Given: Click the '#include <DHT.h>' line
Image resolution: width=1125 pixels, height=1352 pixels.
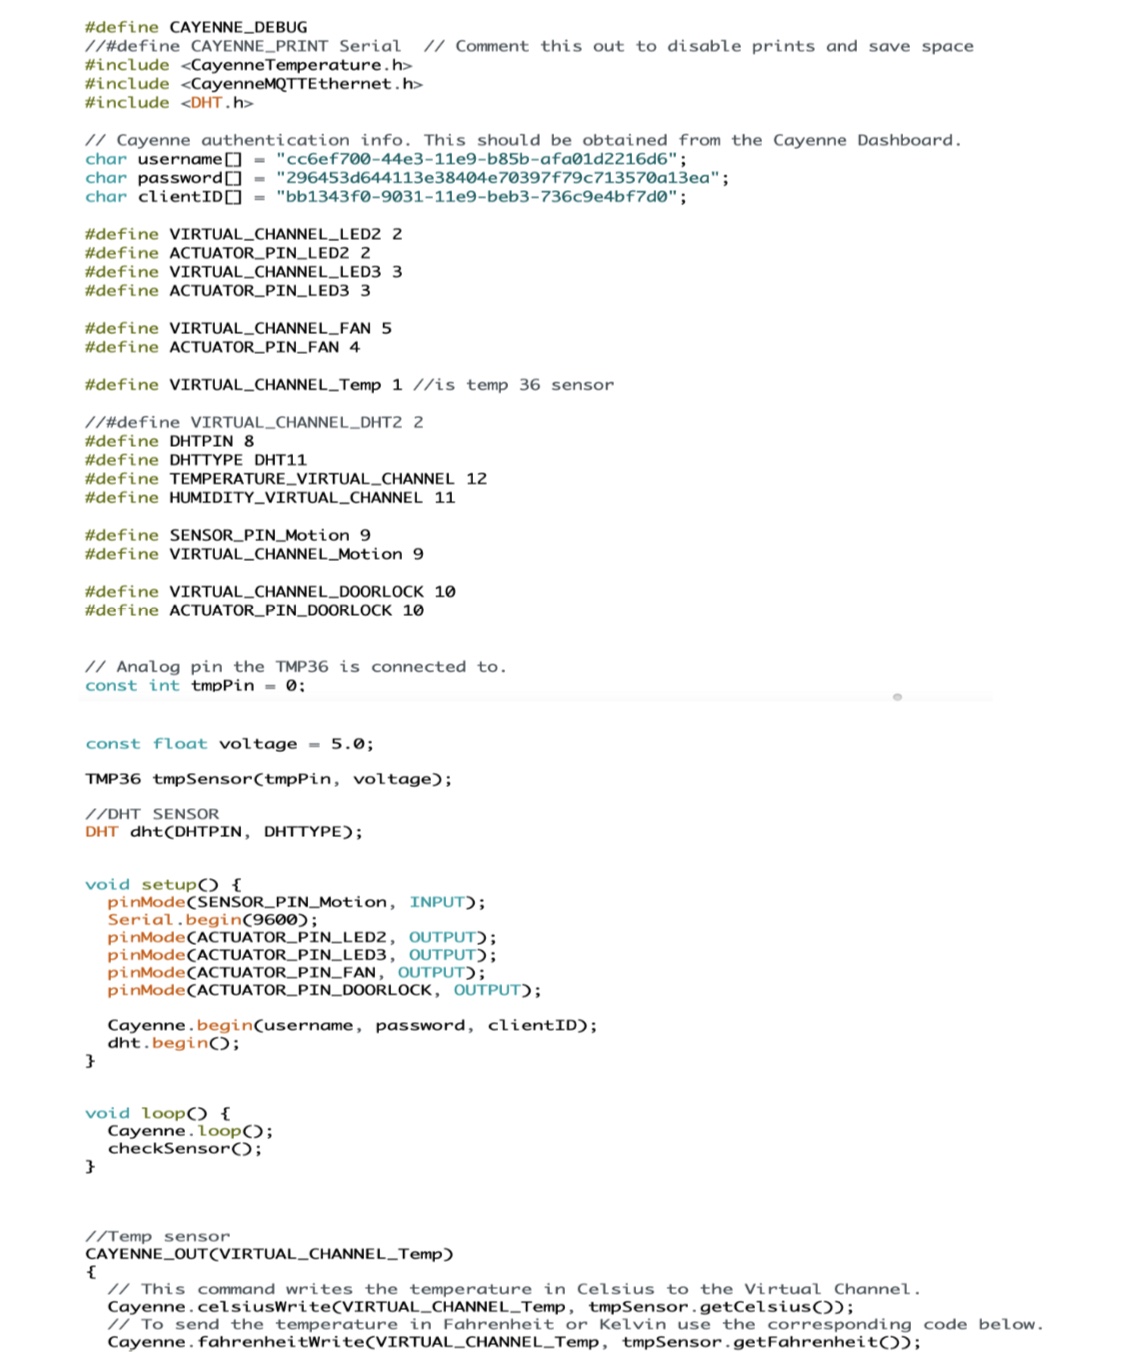Looking at the screenshot, I should click(x=169, y=103).
